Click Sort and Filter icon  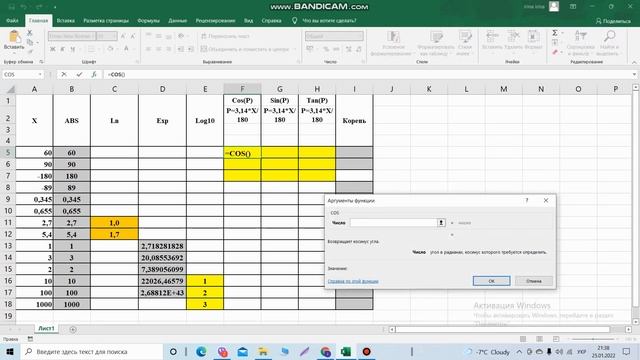point(580,36)
